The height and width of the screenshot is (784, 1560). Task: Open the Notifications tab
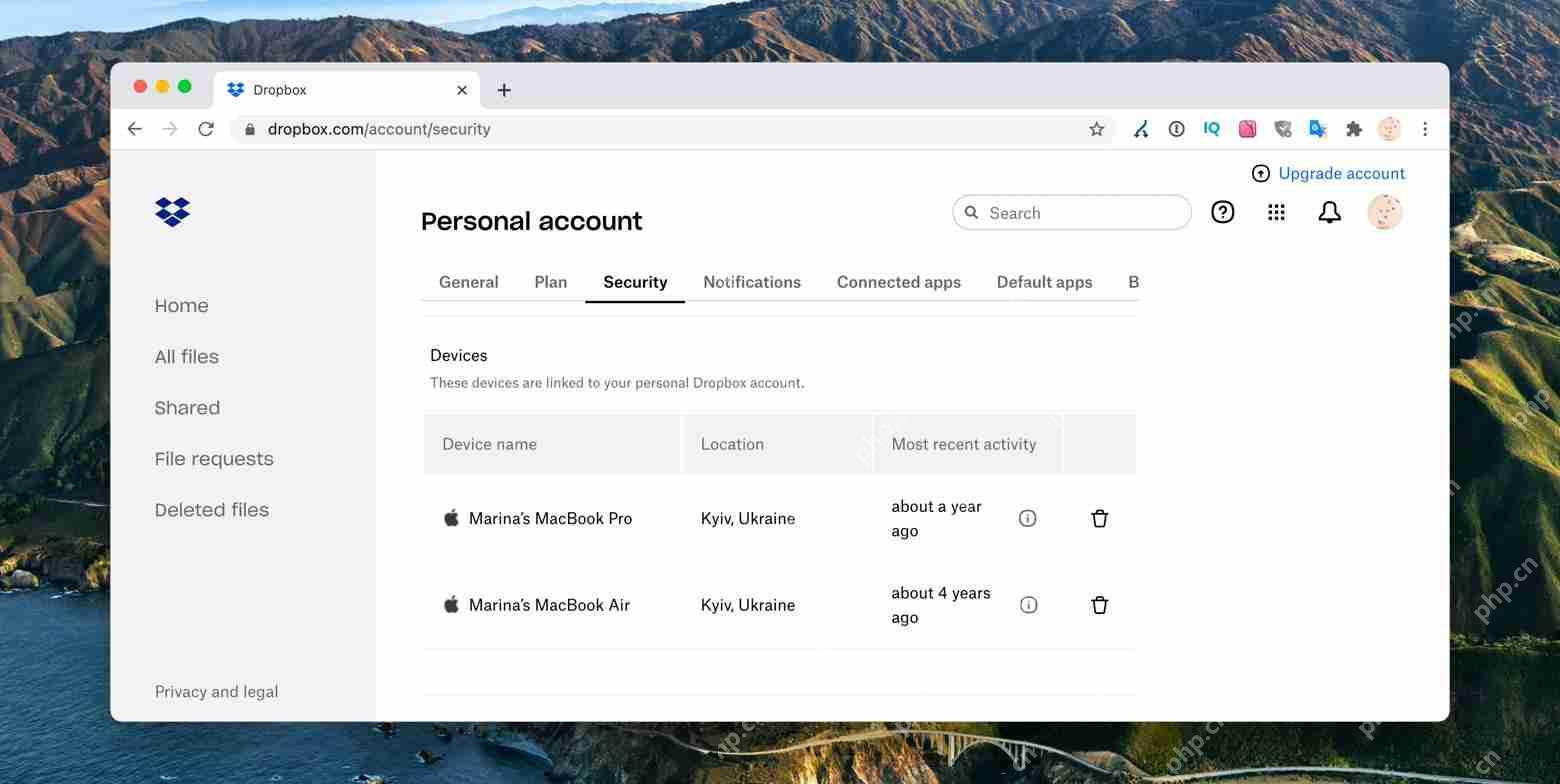[752, 282]
